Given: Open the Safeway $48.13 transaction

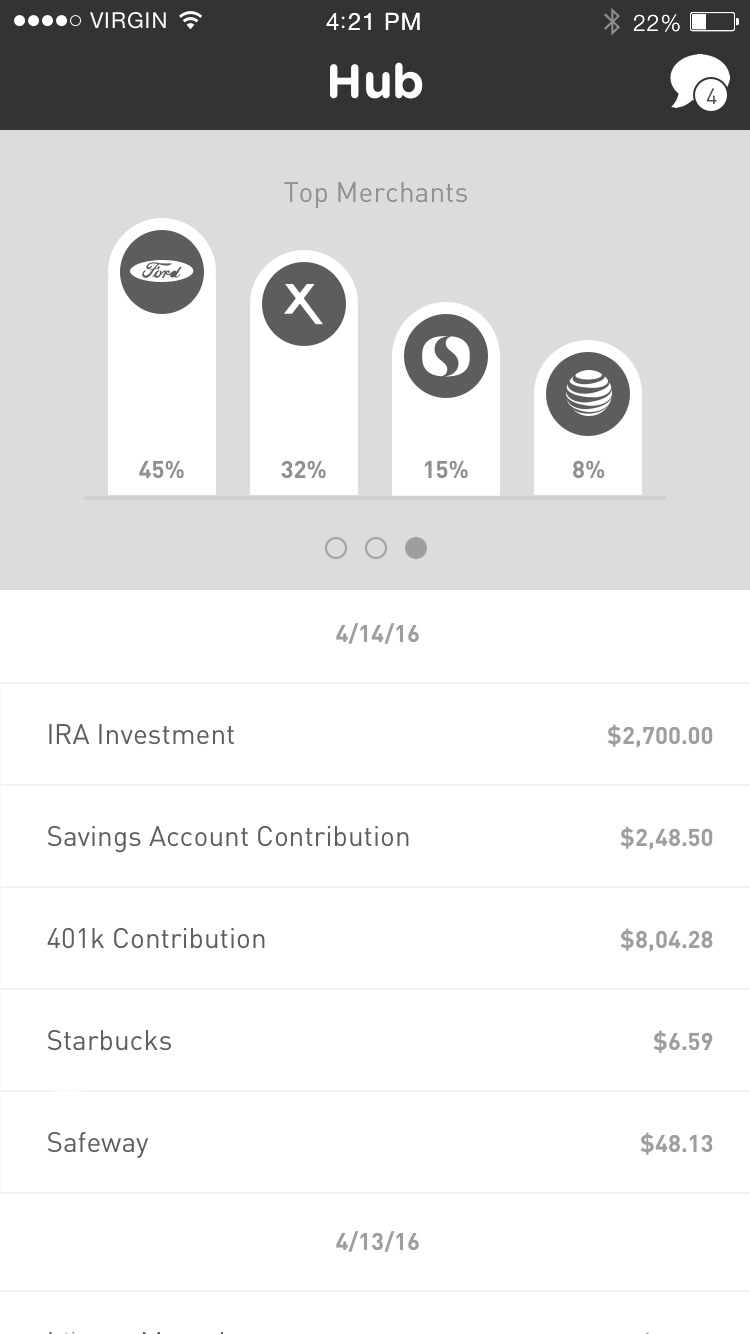Looking at the screenshot, I should pos(375,1143).
